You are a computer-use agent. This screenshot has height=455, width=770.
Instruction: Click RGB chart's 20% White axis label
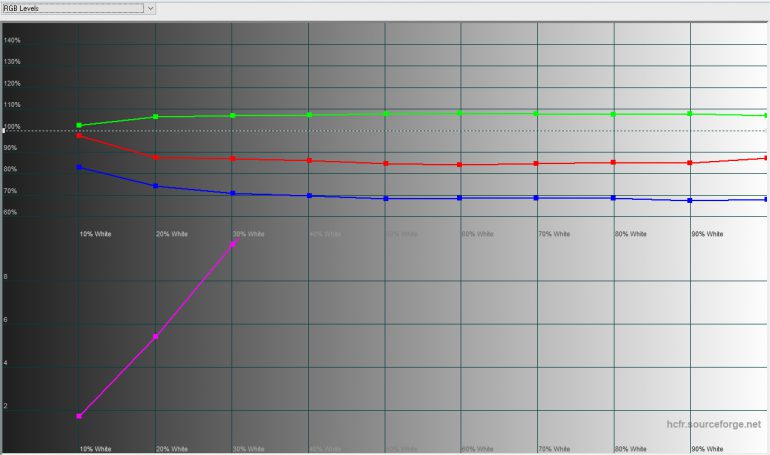coord(172,234)
